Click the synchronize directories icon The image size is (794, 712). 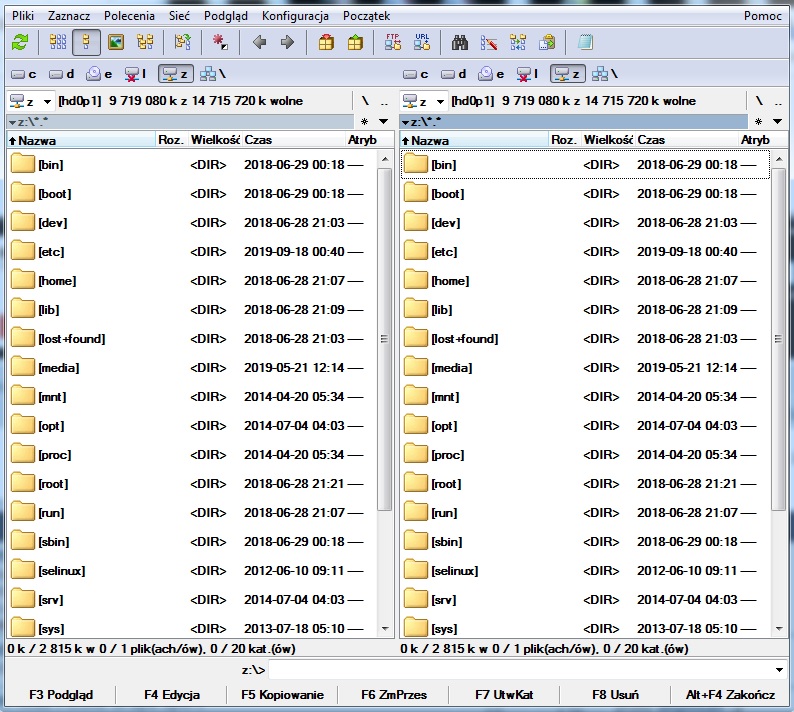click(518, 42)
